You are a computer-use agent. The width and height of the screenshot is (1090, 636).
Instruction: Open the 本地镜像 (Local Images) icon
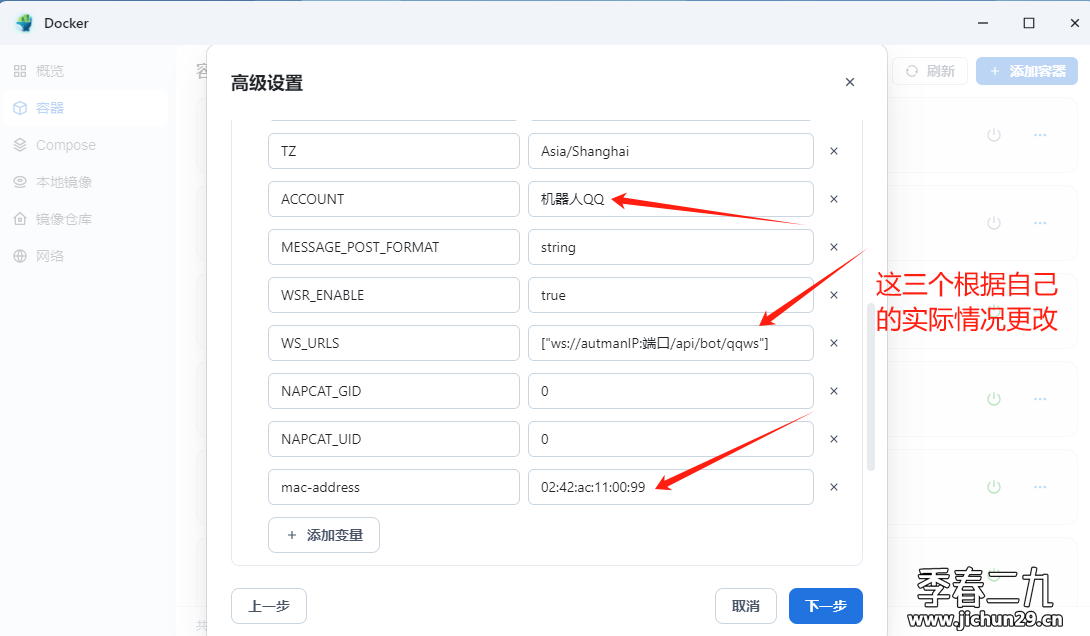[x=22, y=182]
